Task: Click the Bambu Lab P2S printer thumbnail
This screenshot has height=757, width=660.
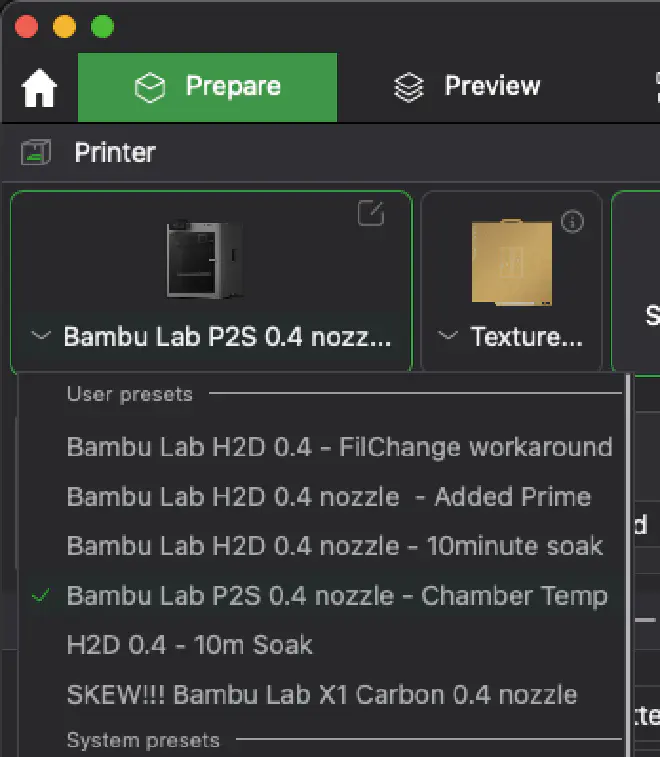Action: 204,260
